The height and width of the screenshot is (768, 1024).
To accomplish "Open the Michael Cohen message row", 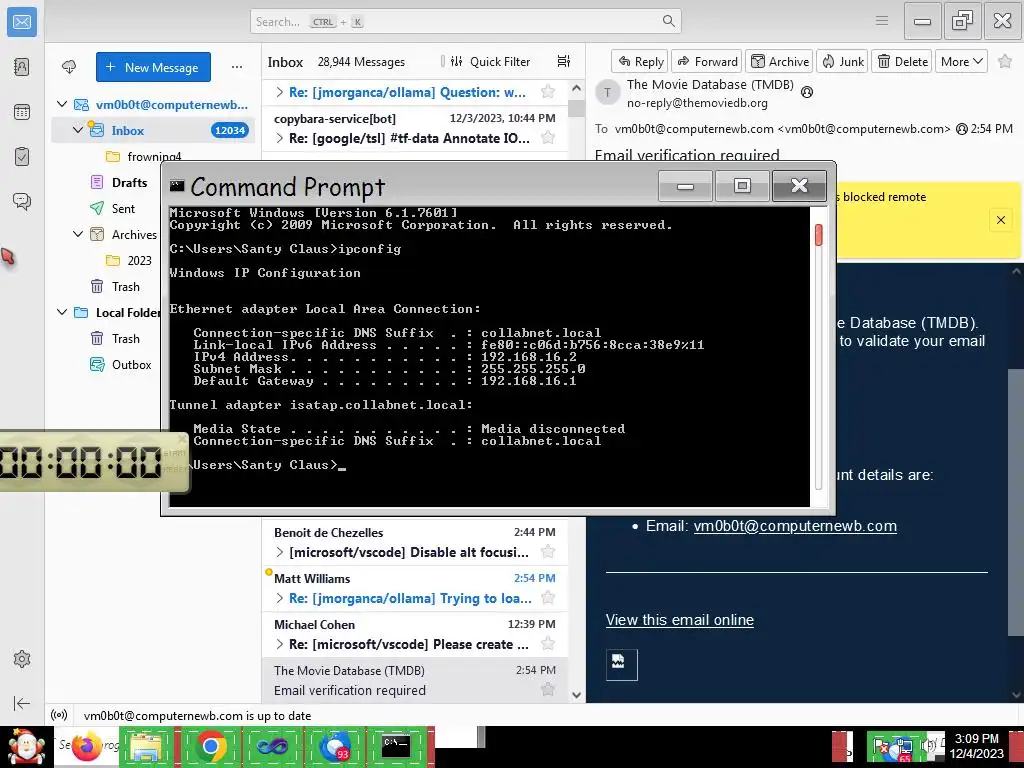I will pyautogui.click(x=415, y=634).
